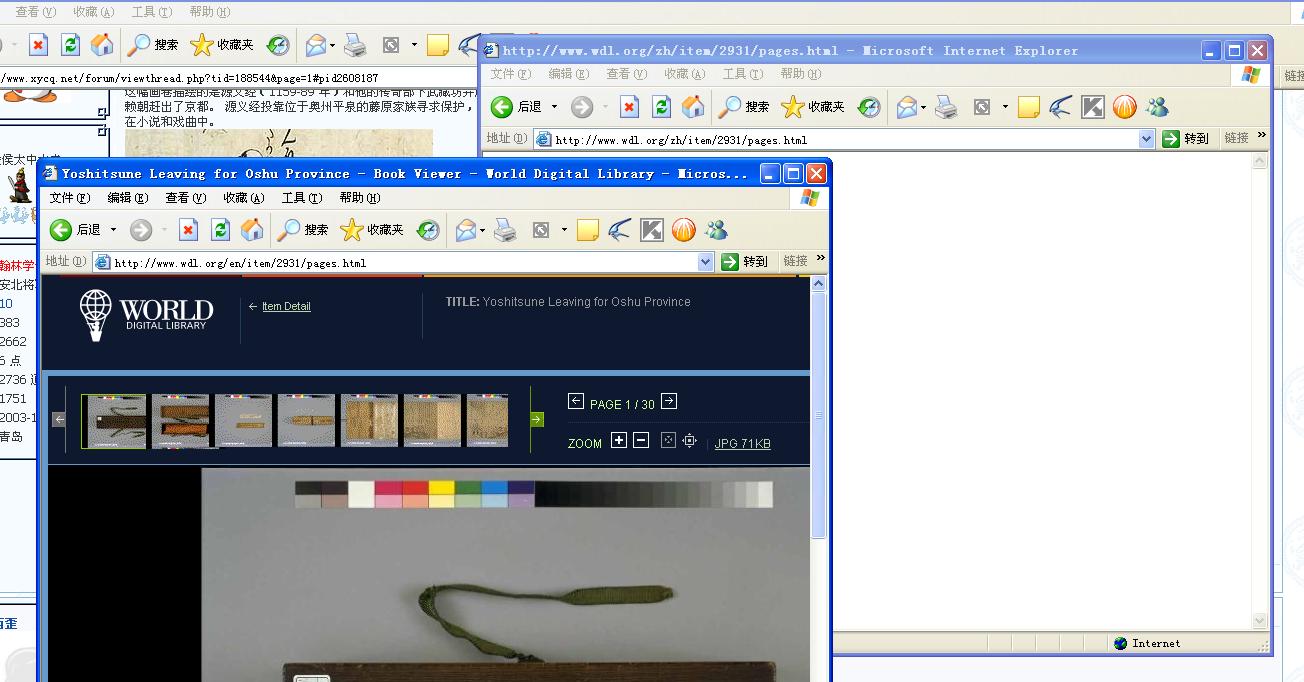
Task: Expand Back history dropdown in zh/item/2931 window
Action: tap(554, 107)
